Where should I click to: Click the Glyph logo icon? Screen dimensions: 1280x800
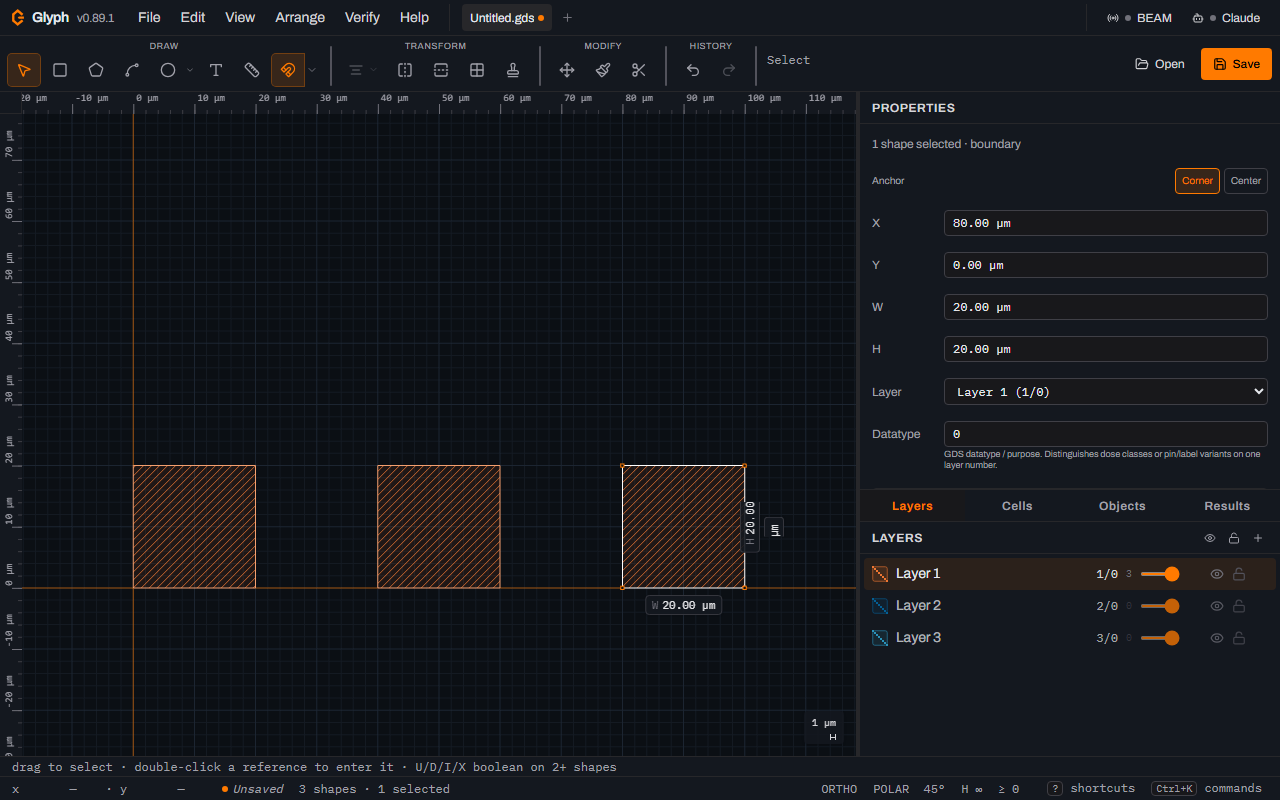click(x=17, y=17)
